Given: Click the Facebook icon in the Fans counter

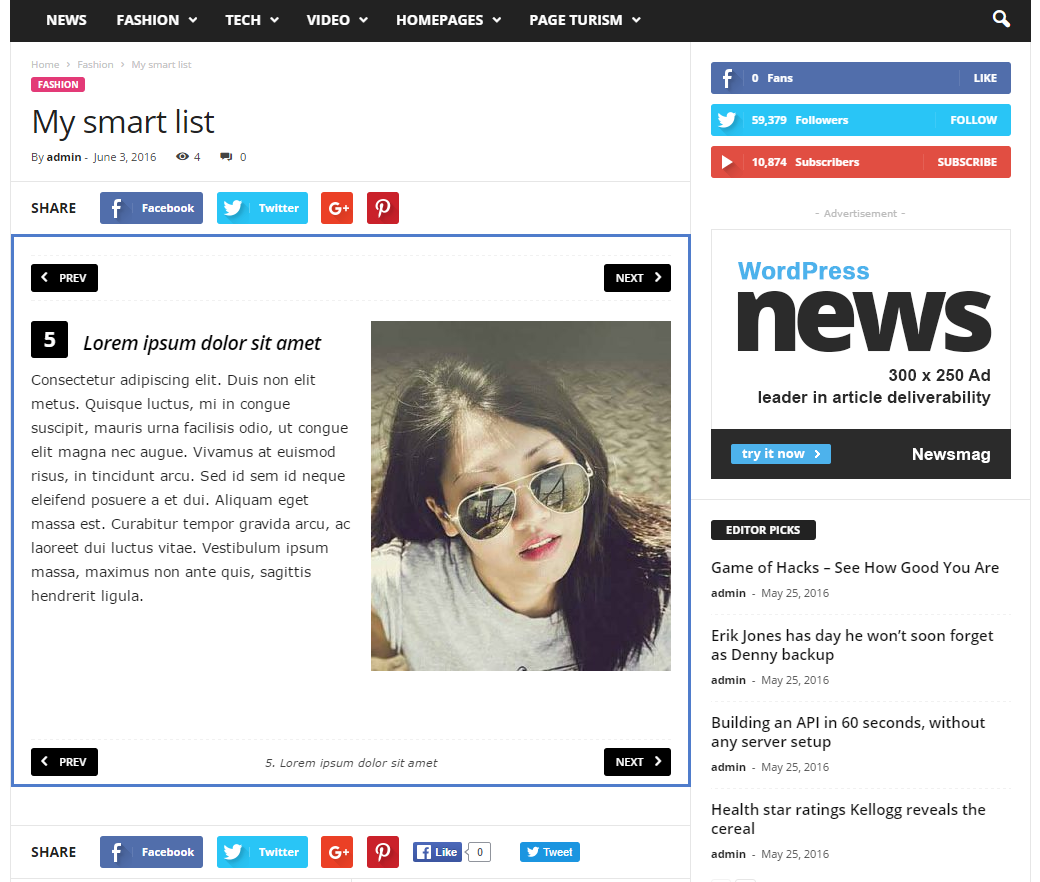Looking at the screenshot, I should point(727,78).
